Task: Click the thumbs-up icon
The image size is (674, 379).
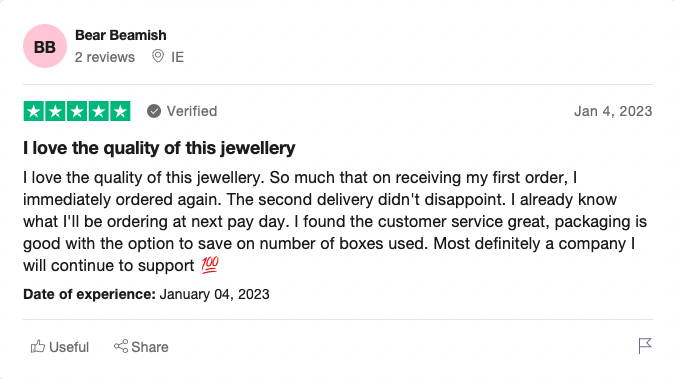Action: tap(38, 346)
